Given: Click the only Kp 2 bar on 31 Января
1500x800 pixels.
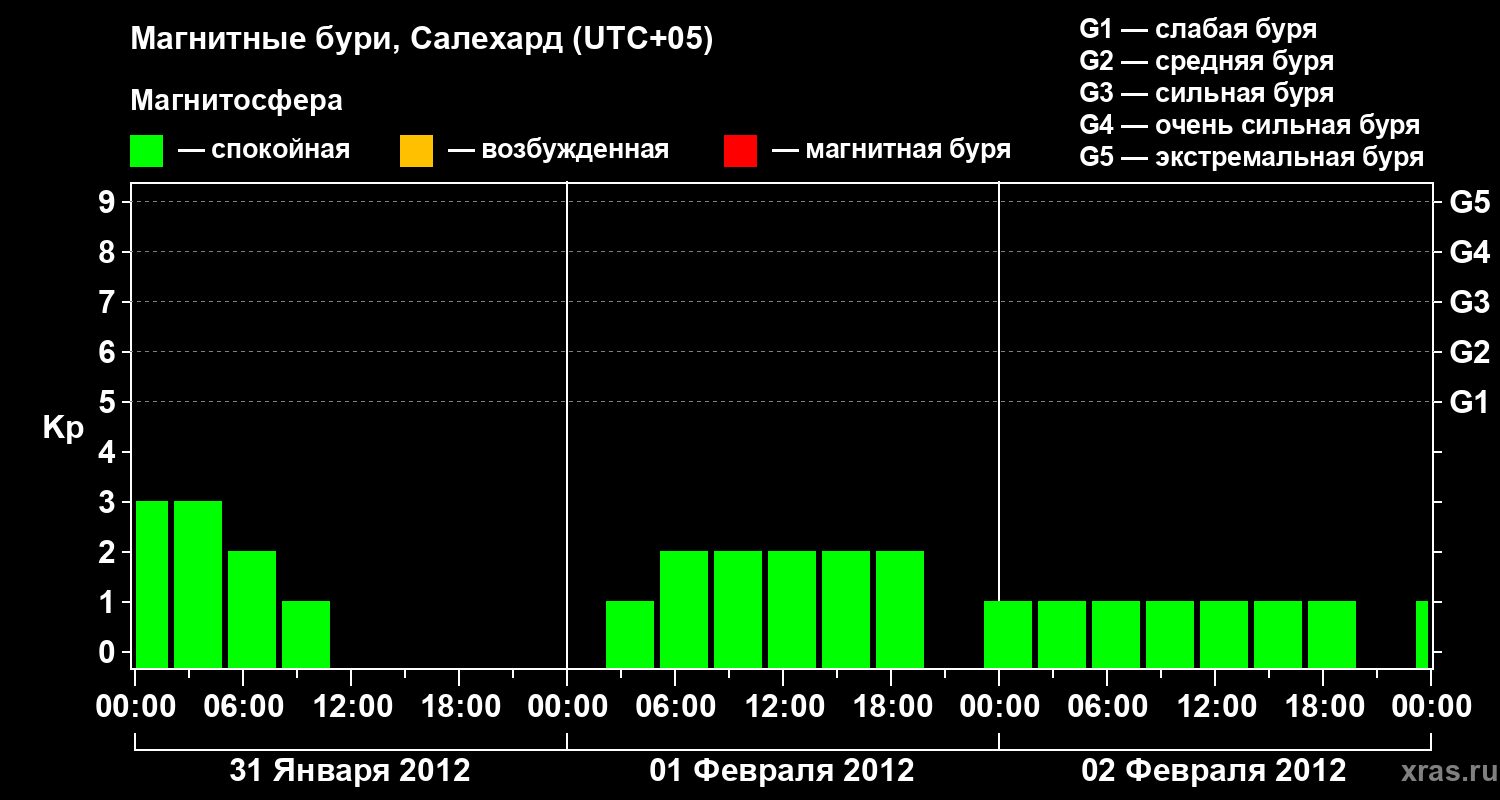Looking at the screenshot, I should 252,609.
